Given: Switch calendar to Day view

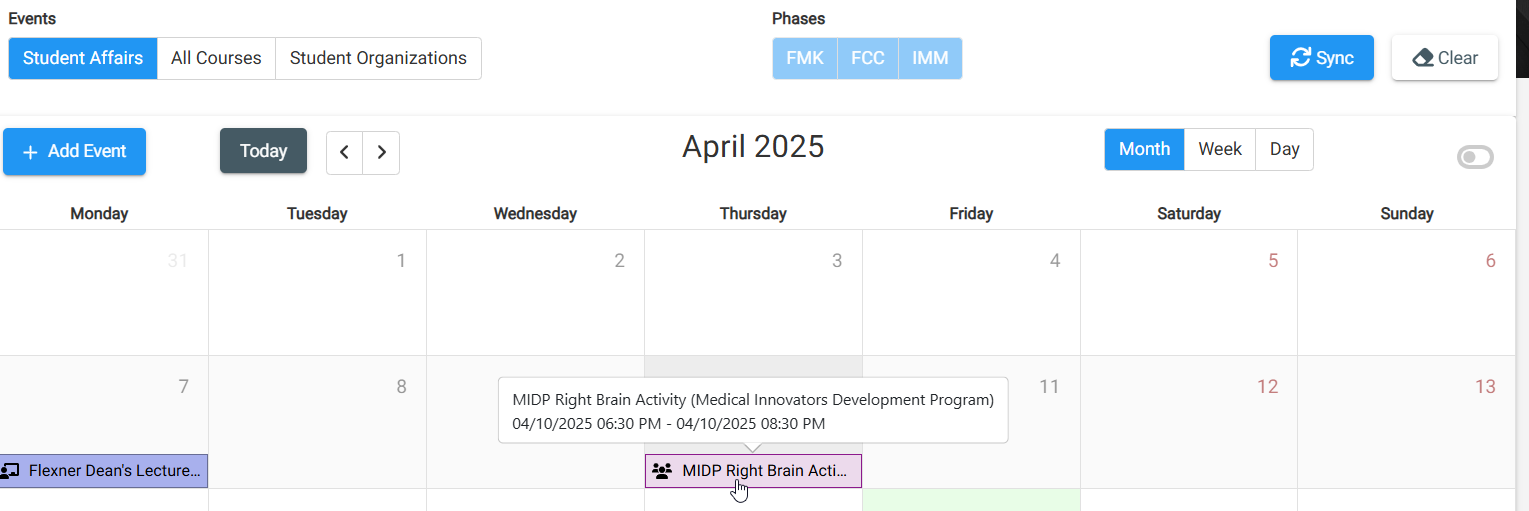Looking at the screenshot, I should [x=1284, y=149].
